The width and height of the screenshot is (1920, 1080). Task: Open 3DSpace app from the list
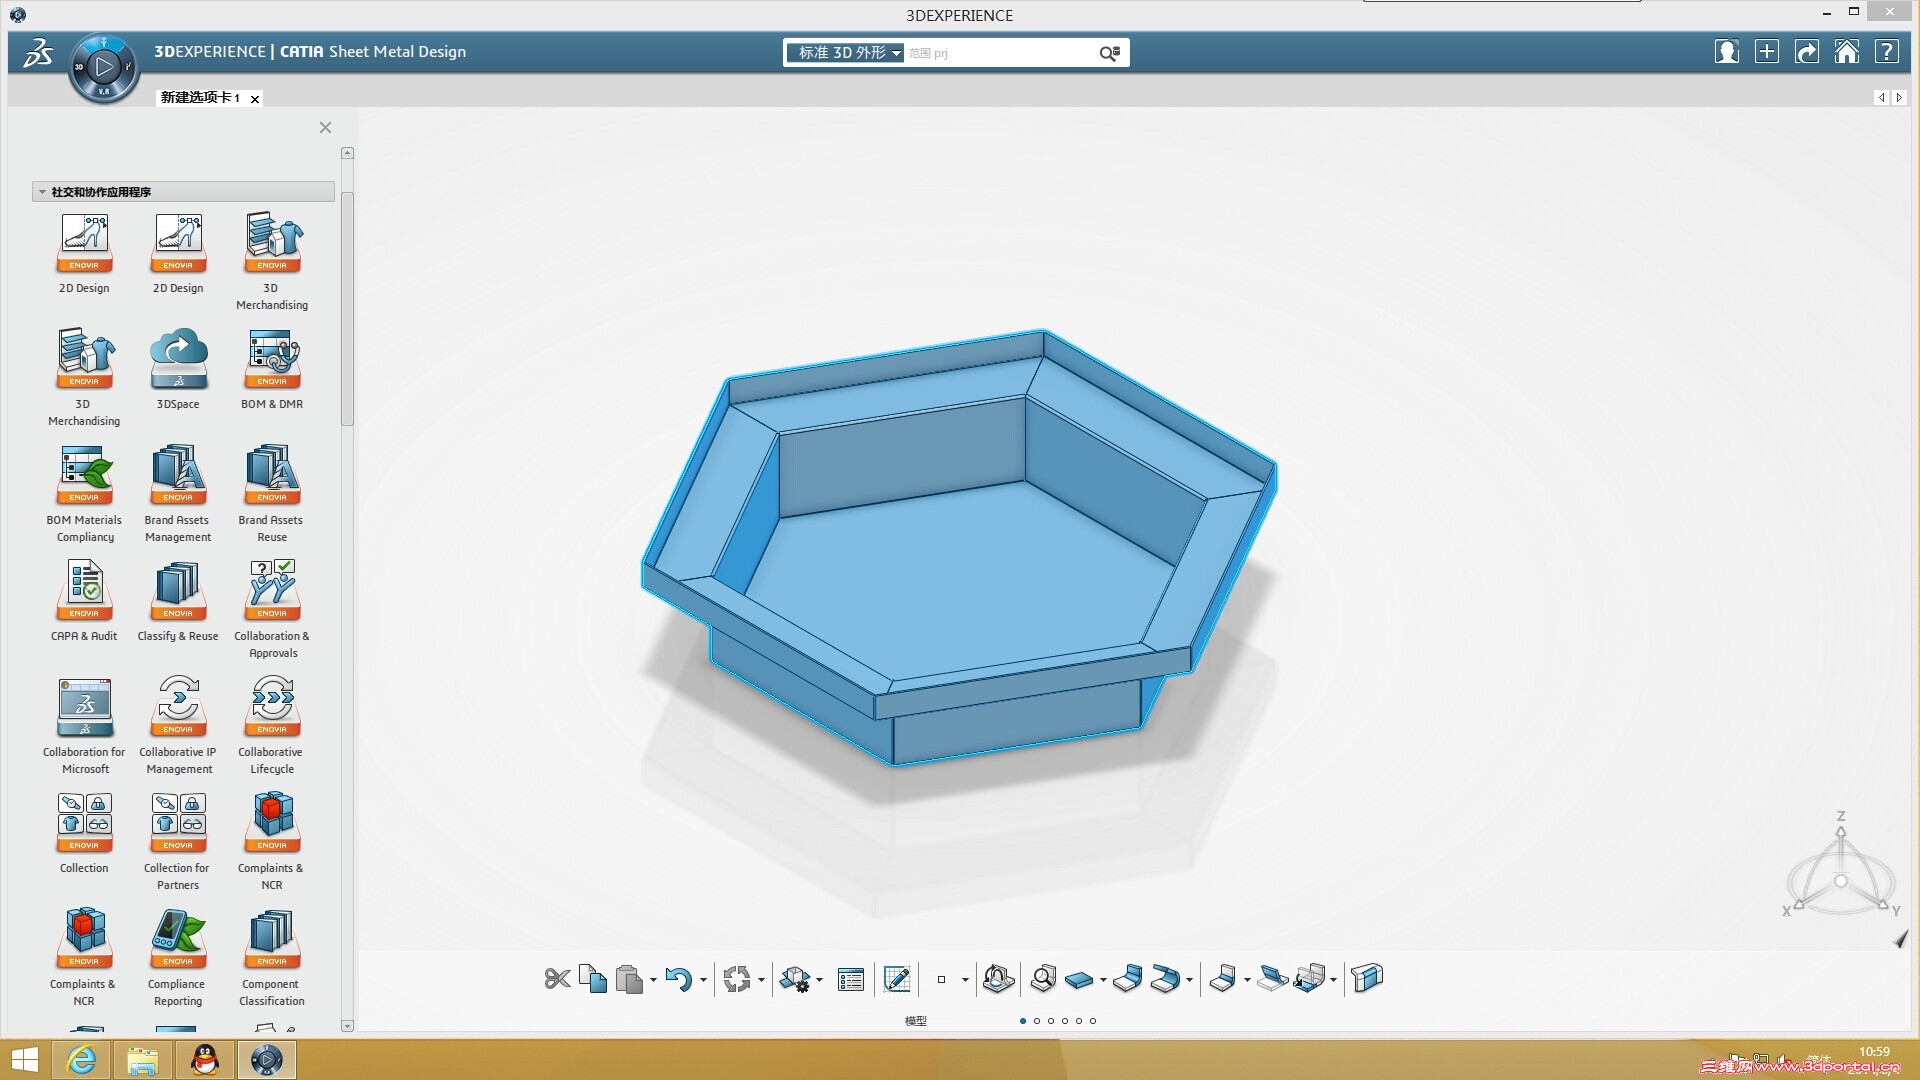pos(178,360)
